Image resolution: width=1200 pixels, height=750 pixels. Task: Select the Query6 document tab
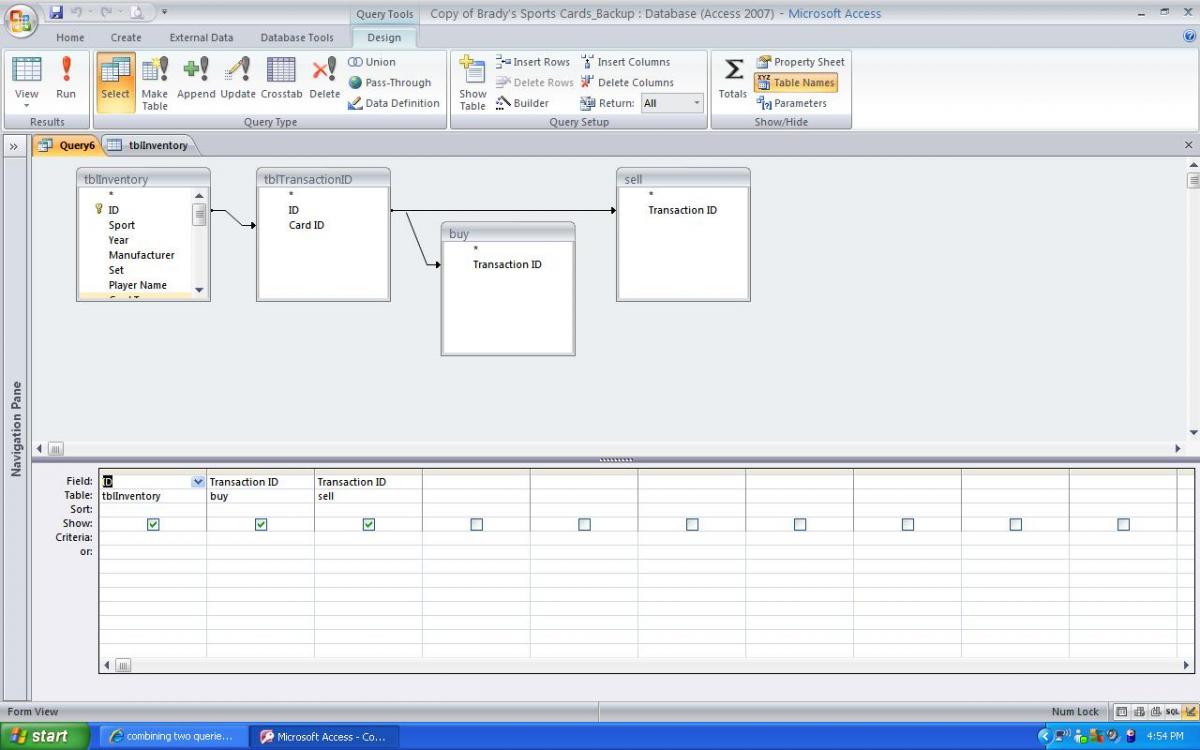pos(66,146)
